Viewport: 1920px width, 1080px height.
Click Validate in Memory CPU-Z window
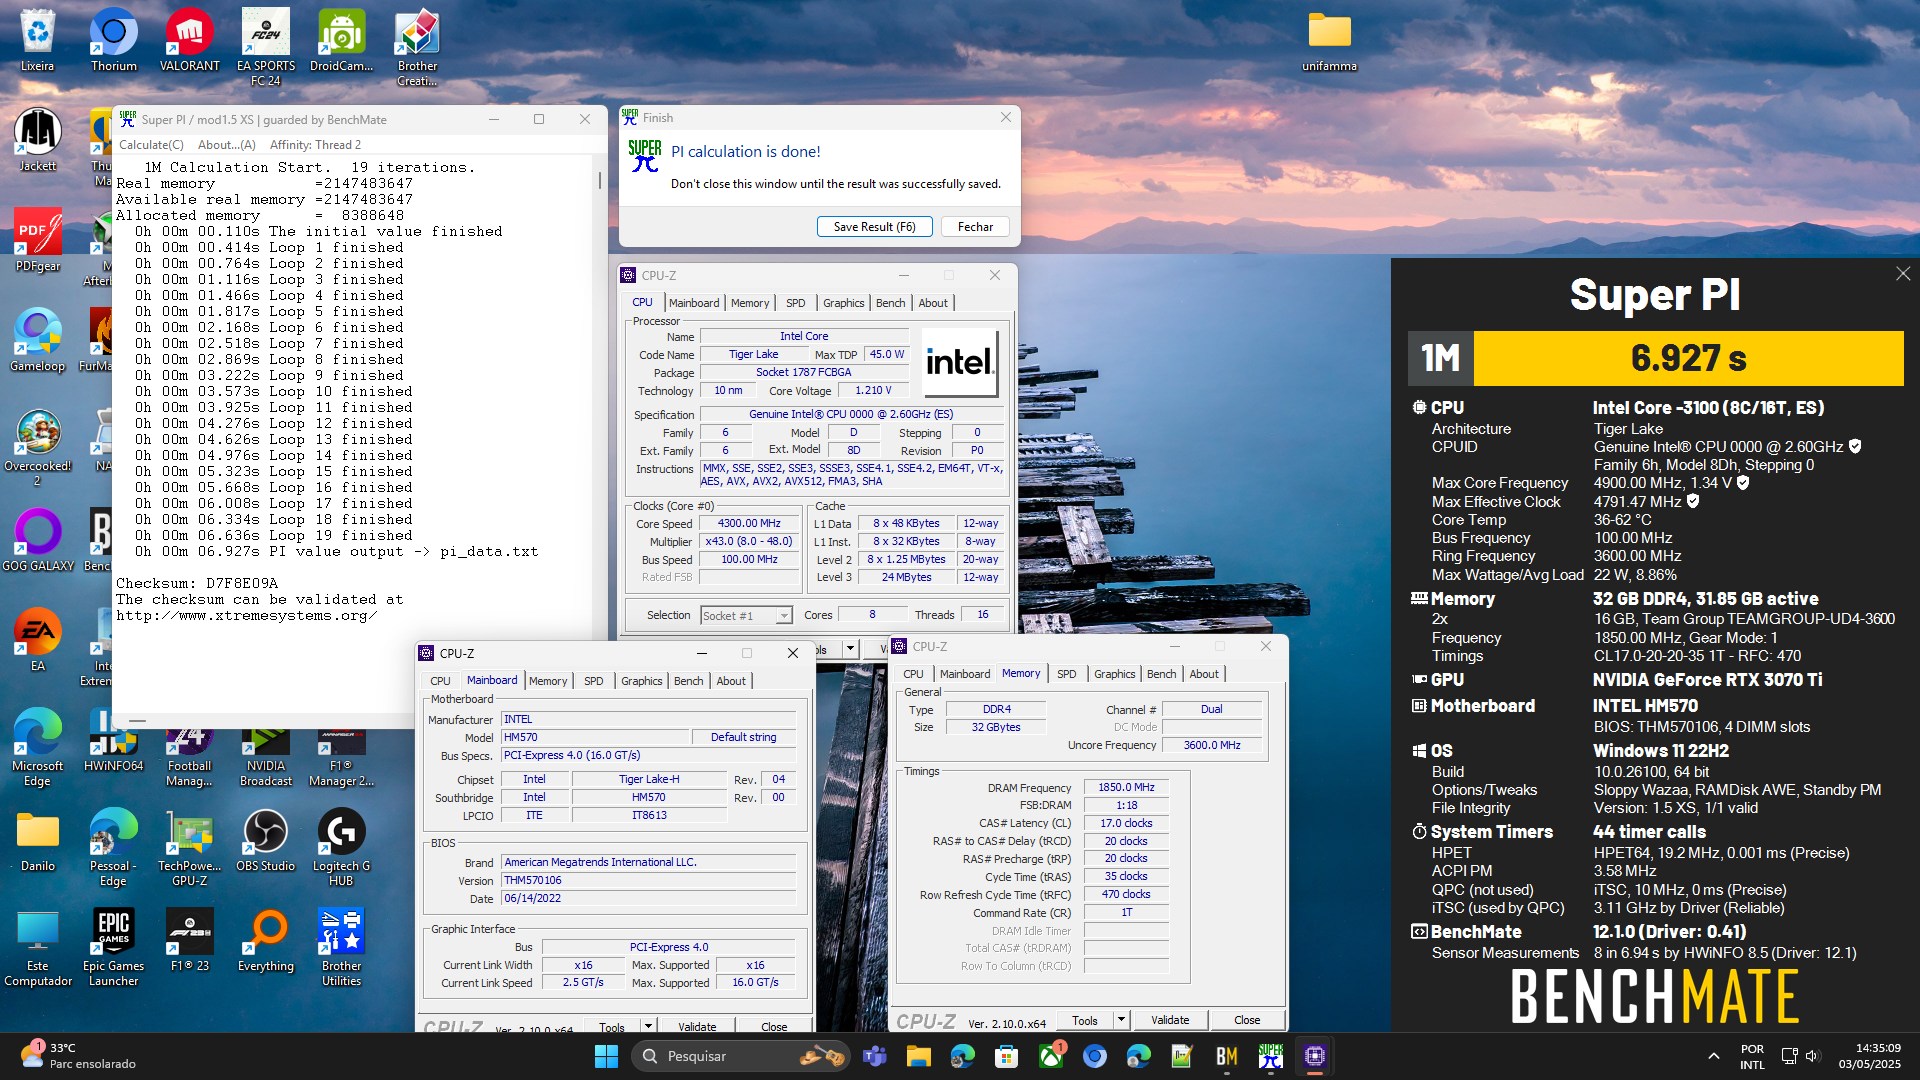click(1170, 1020)
